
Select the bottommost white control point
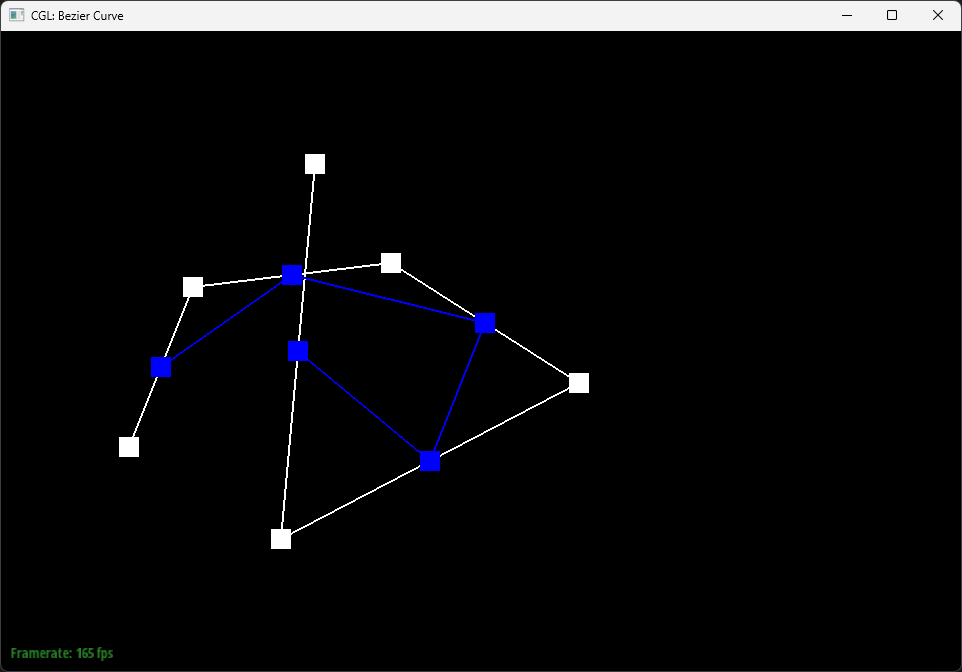click(281, 539)
